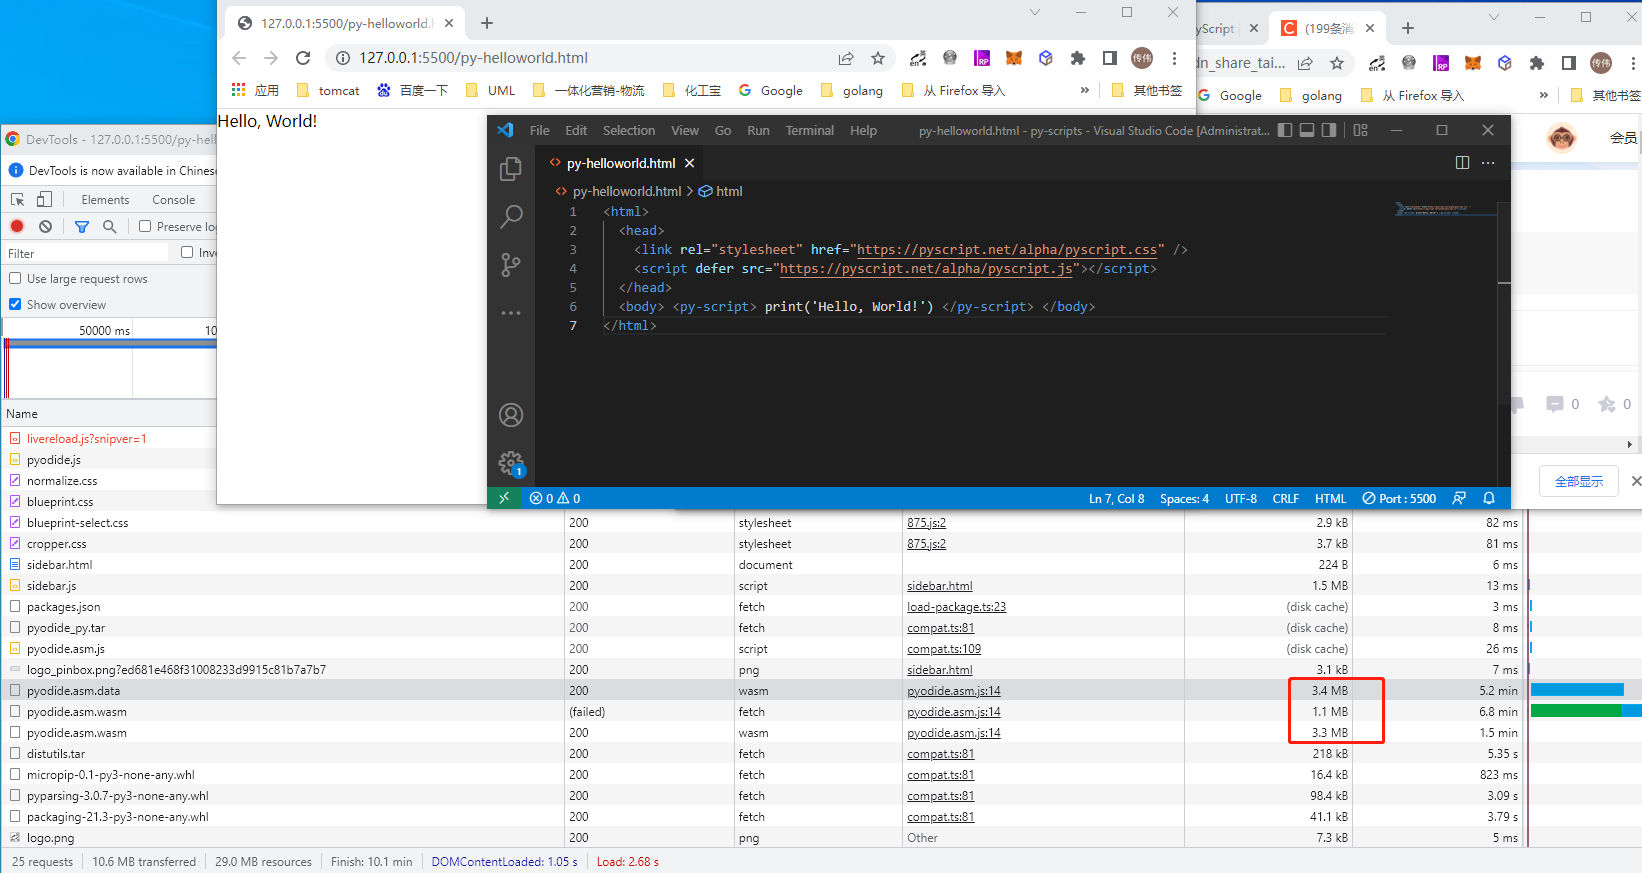The width and height of the screenshot is (1642, 873).
Task: Click Port : 5500 Live Server button
Action: coord(1399,498)
